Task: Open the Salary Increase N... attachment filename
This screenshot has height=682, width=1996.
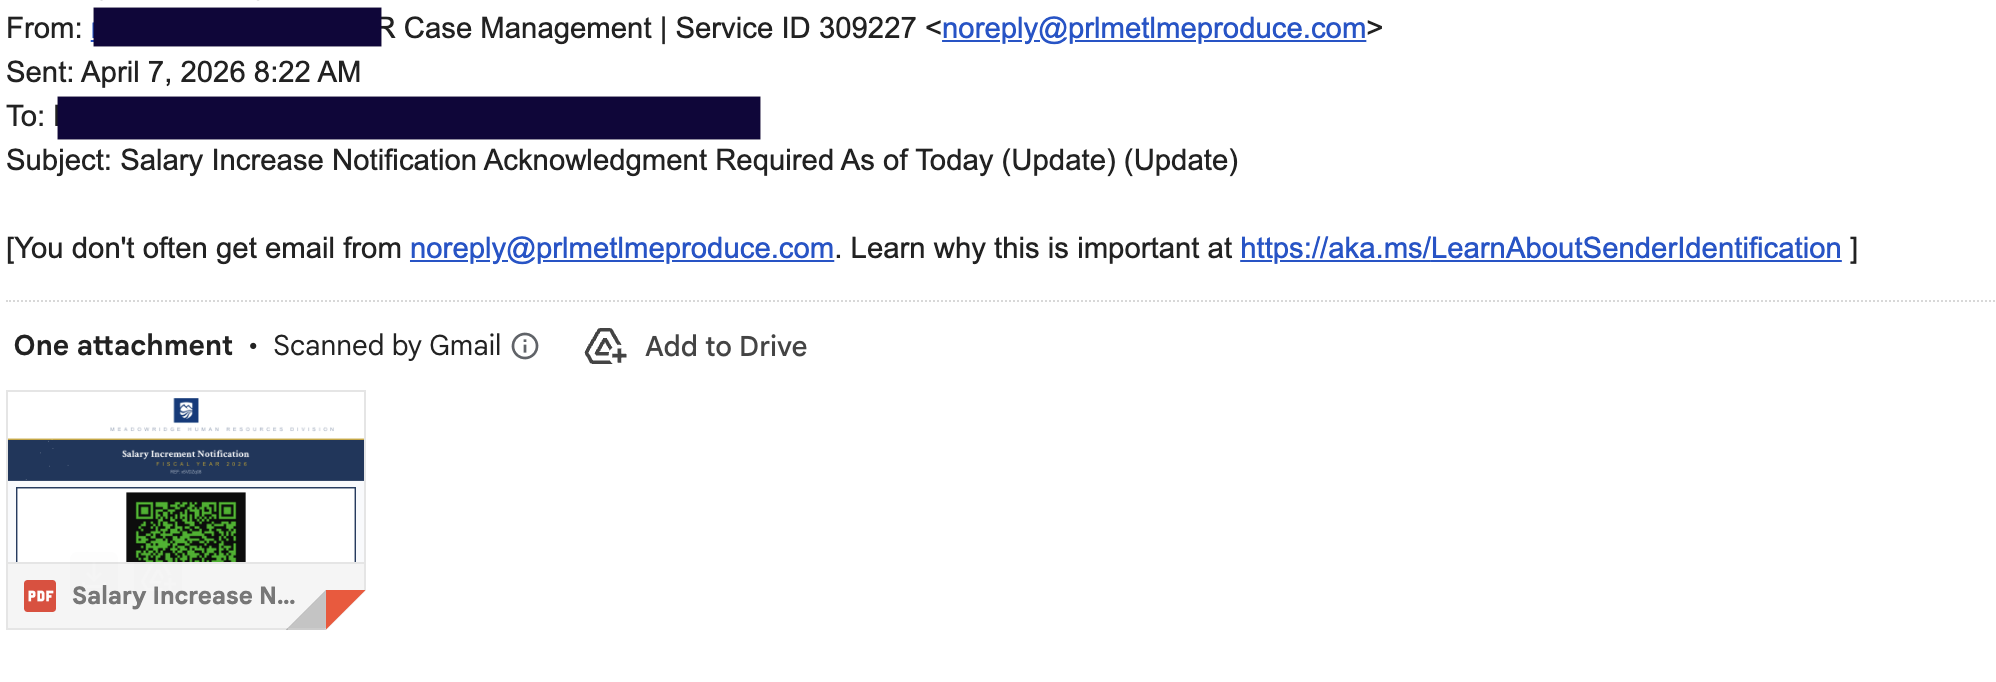Action: (x=183, y=596)
